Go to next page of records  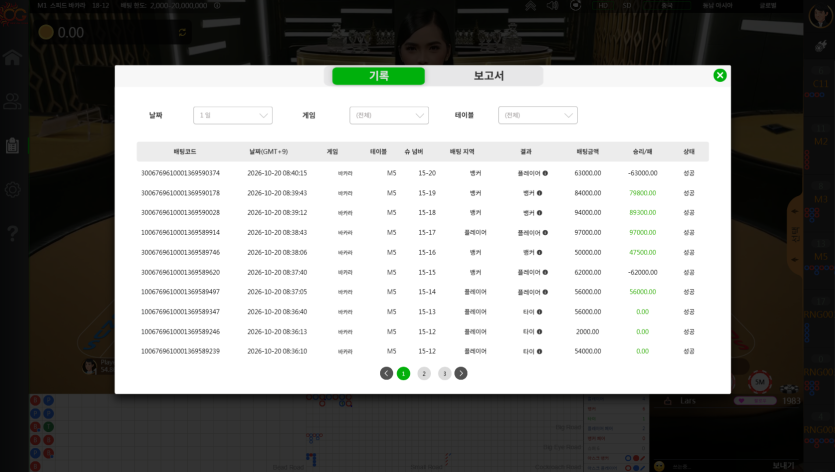(x=461, y=373)
